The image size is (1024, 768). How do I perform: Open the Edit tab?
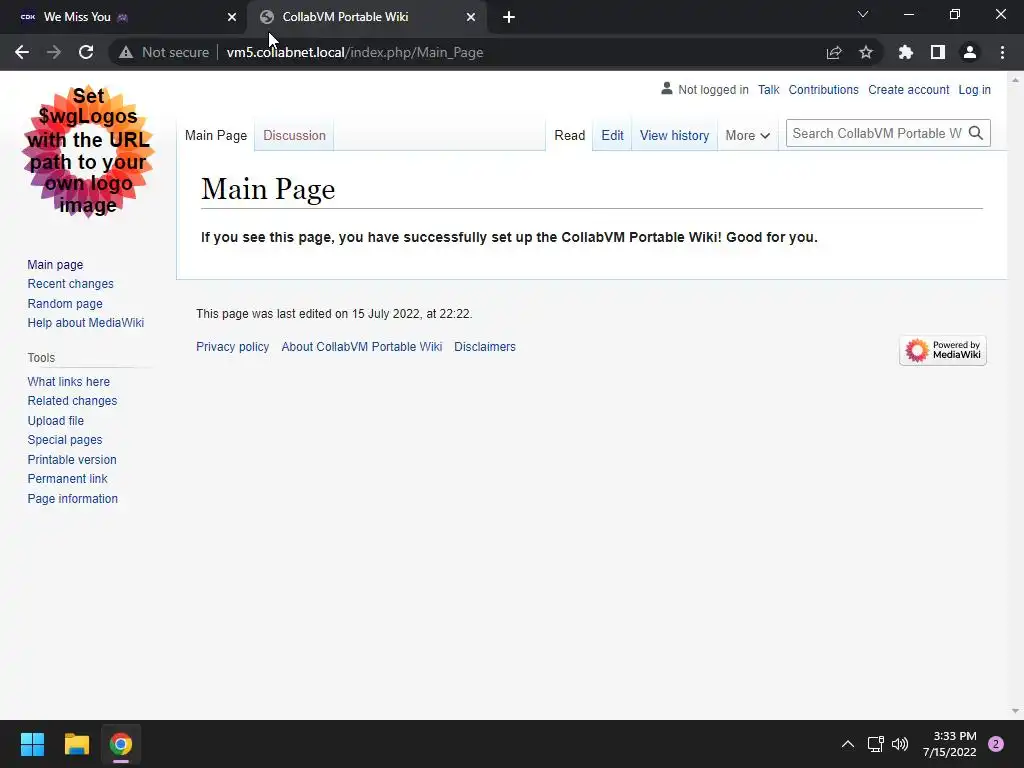pyautogui.click(x=612, y=135)
